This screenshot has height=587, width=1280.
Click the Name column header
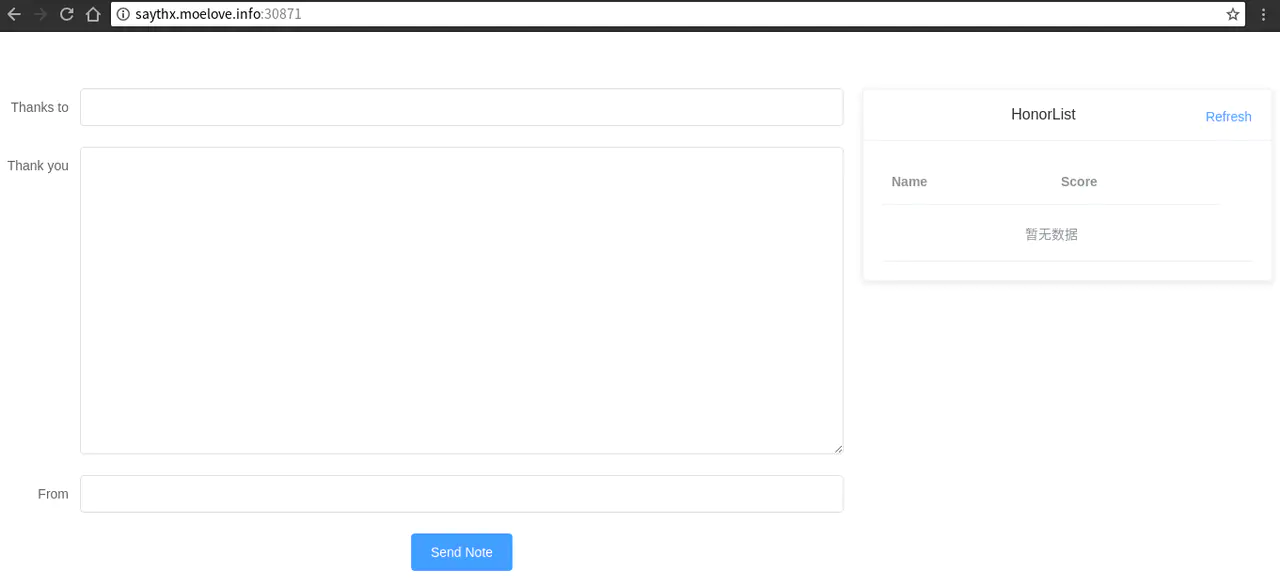coord(909,182)
